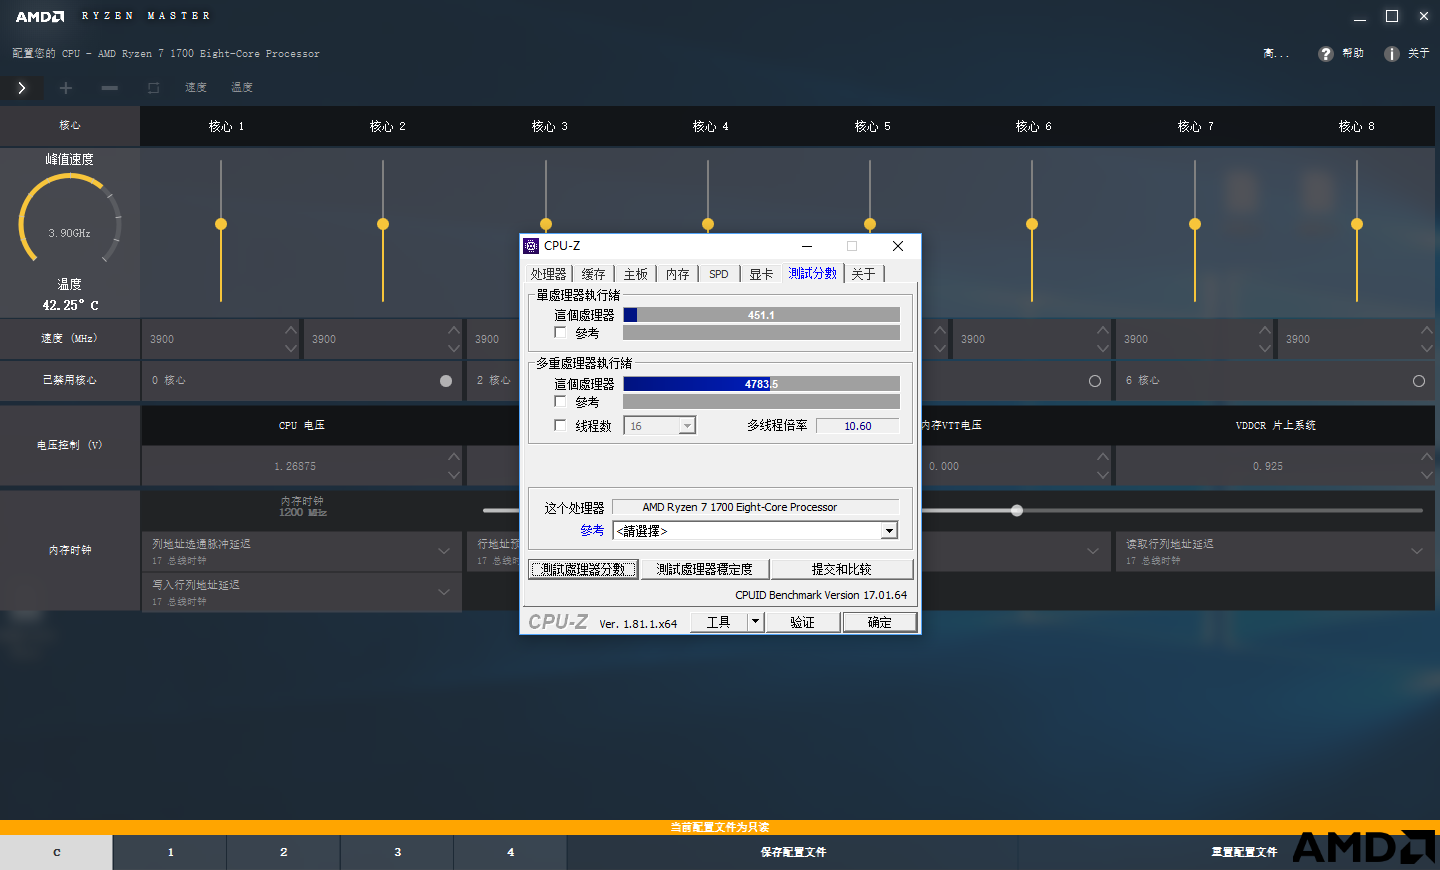1440x870 pixels.
Task: Expand the 列地址选通脉冲延迟 dropdown
Action: [444, 551]
